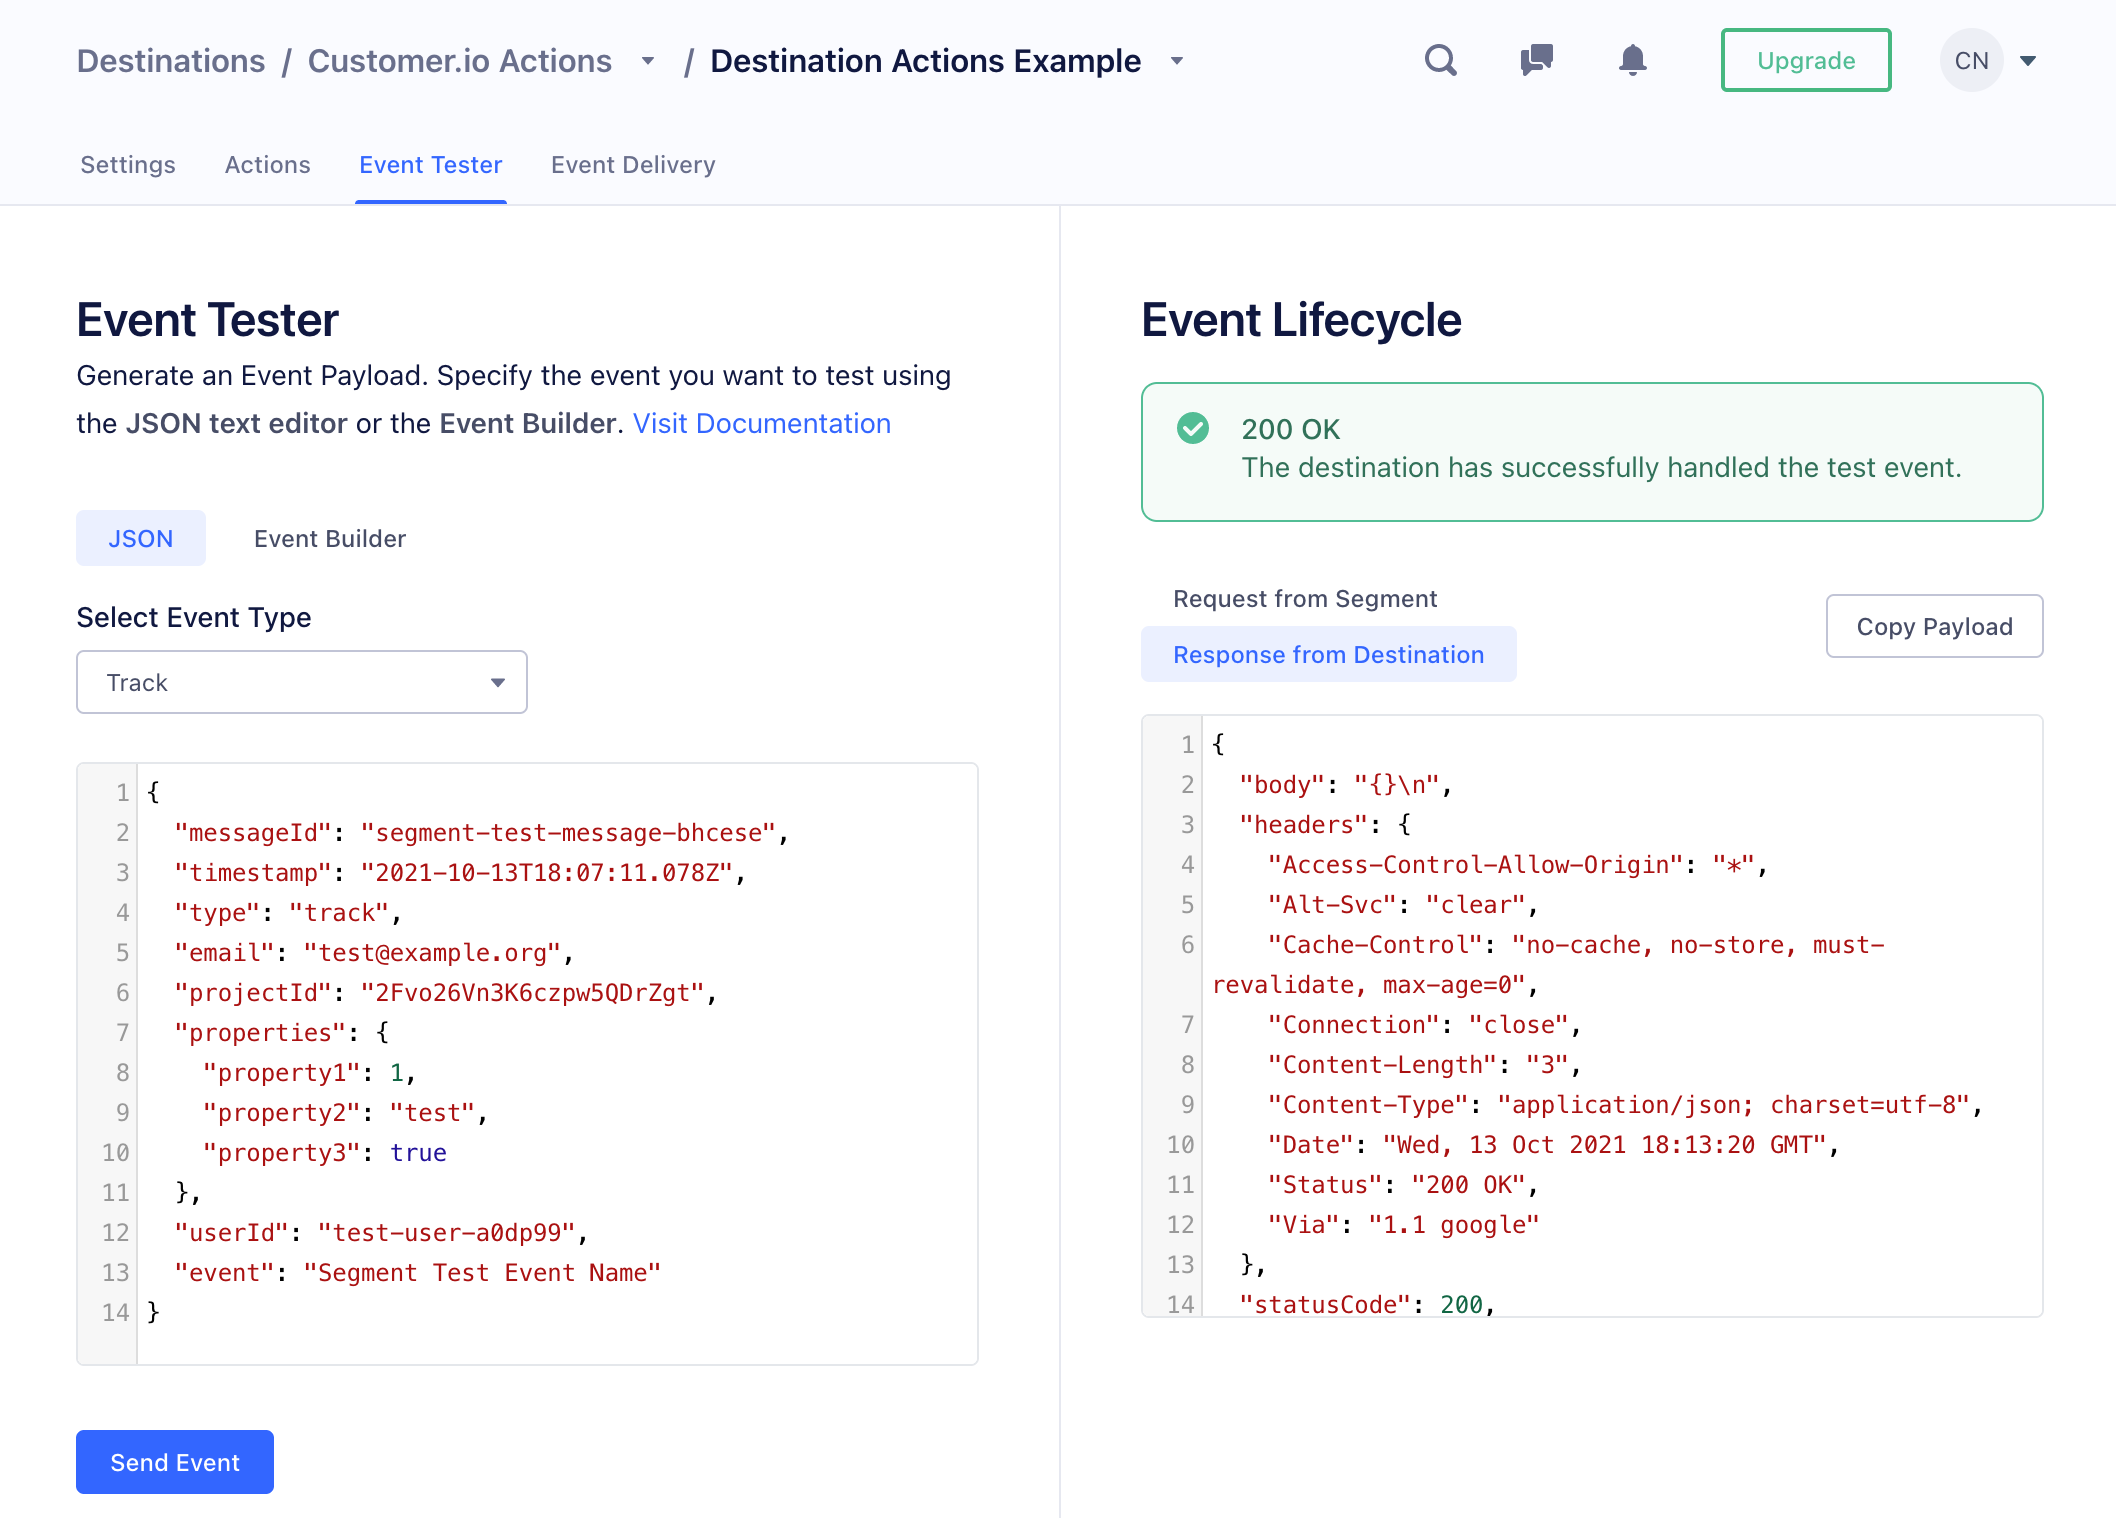Screen dimensions: 2116x1518
Task: Click the "statusCode": 200 response line
Action: 1367,1304
